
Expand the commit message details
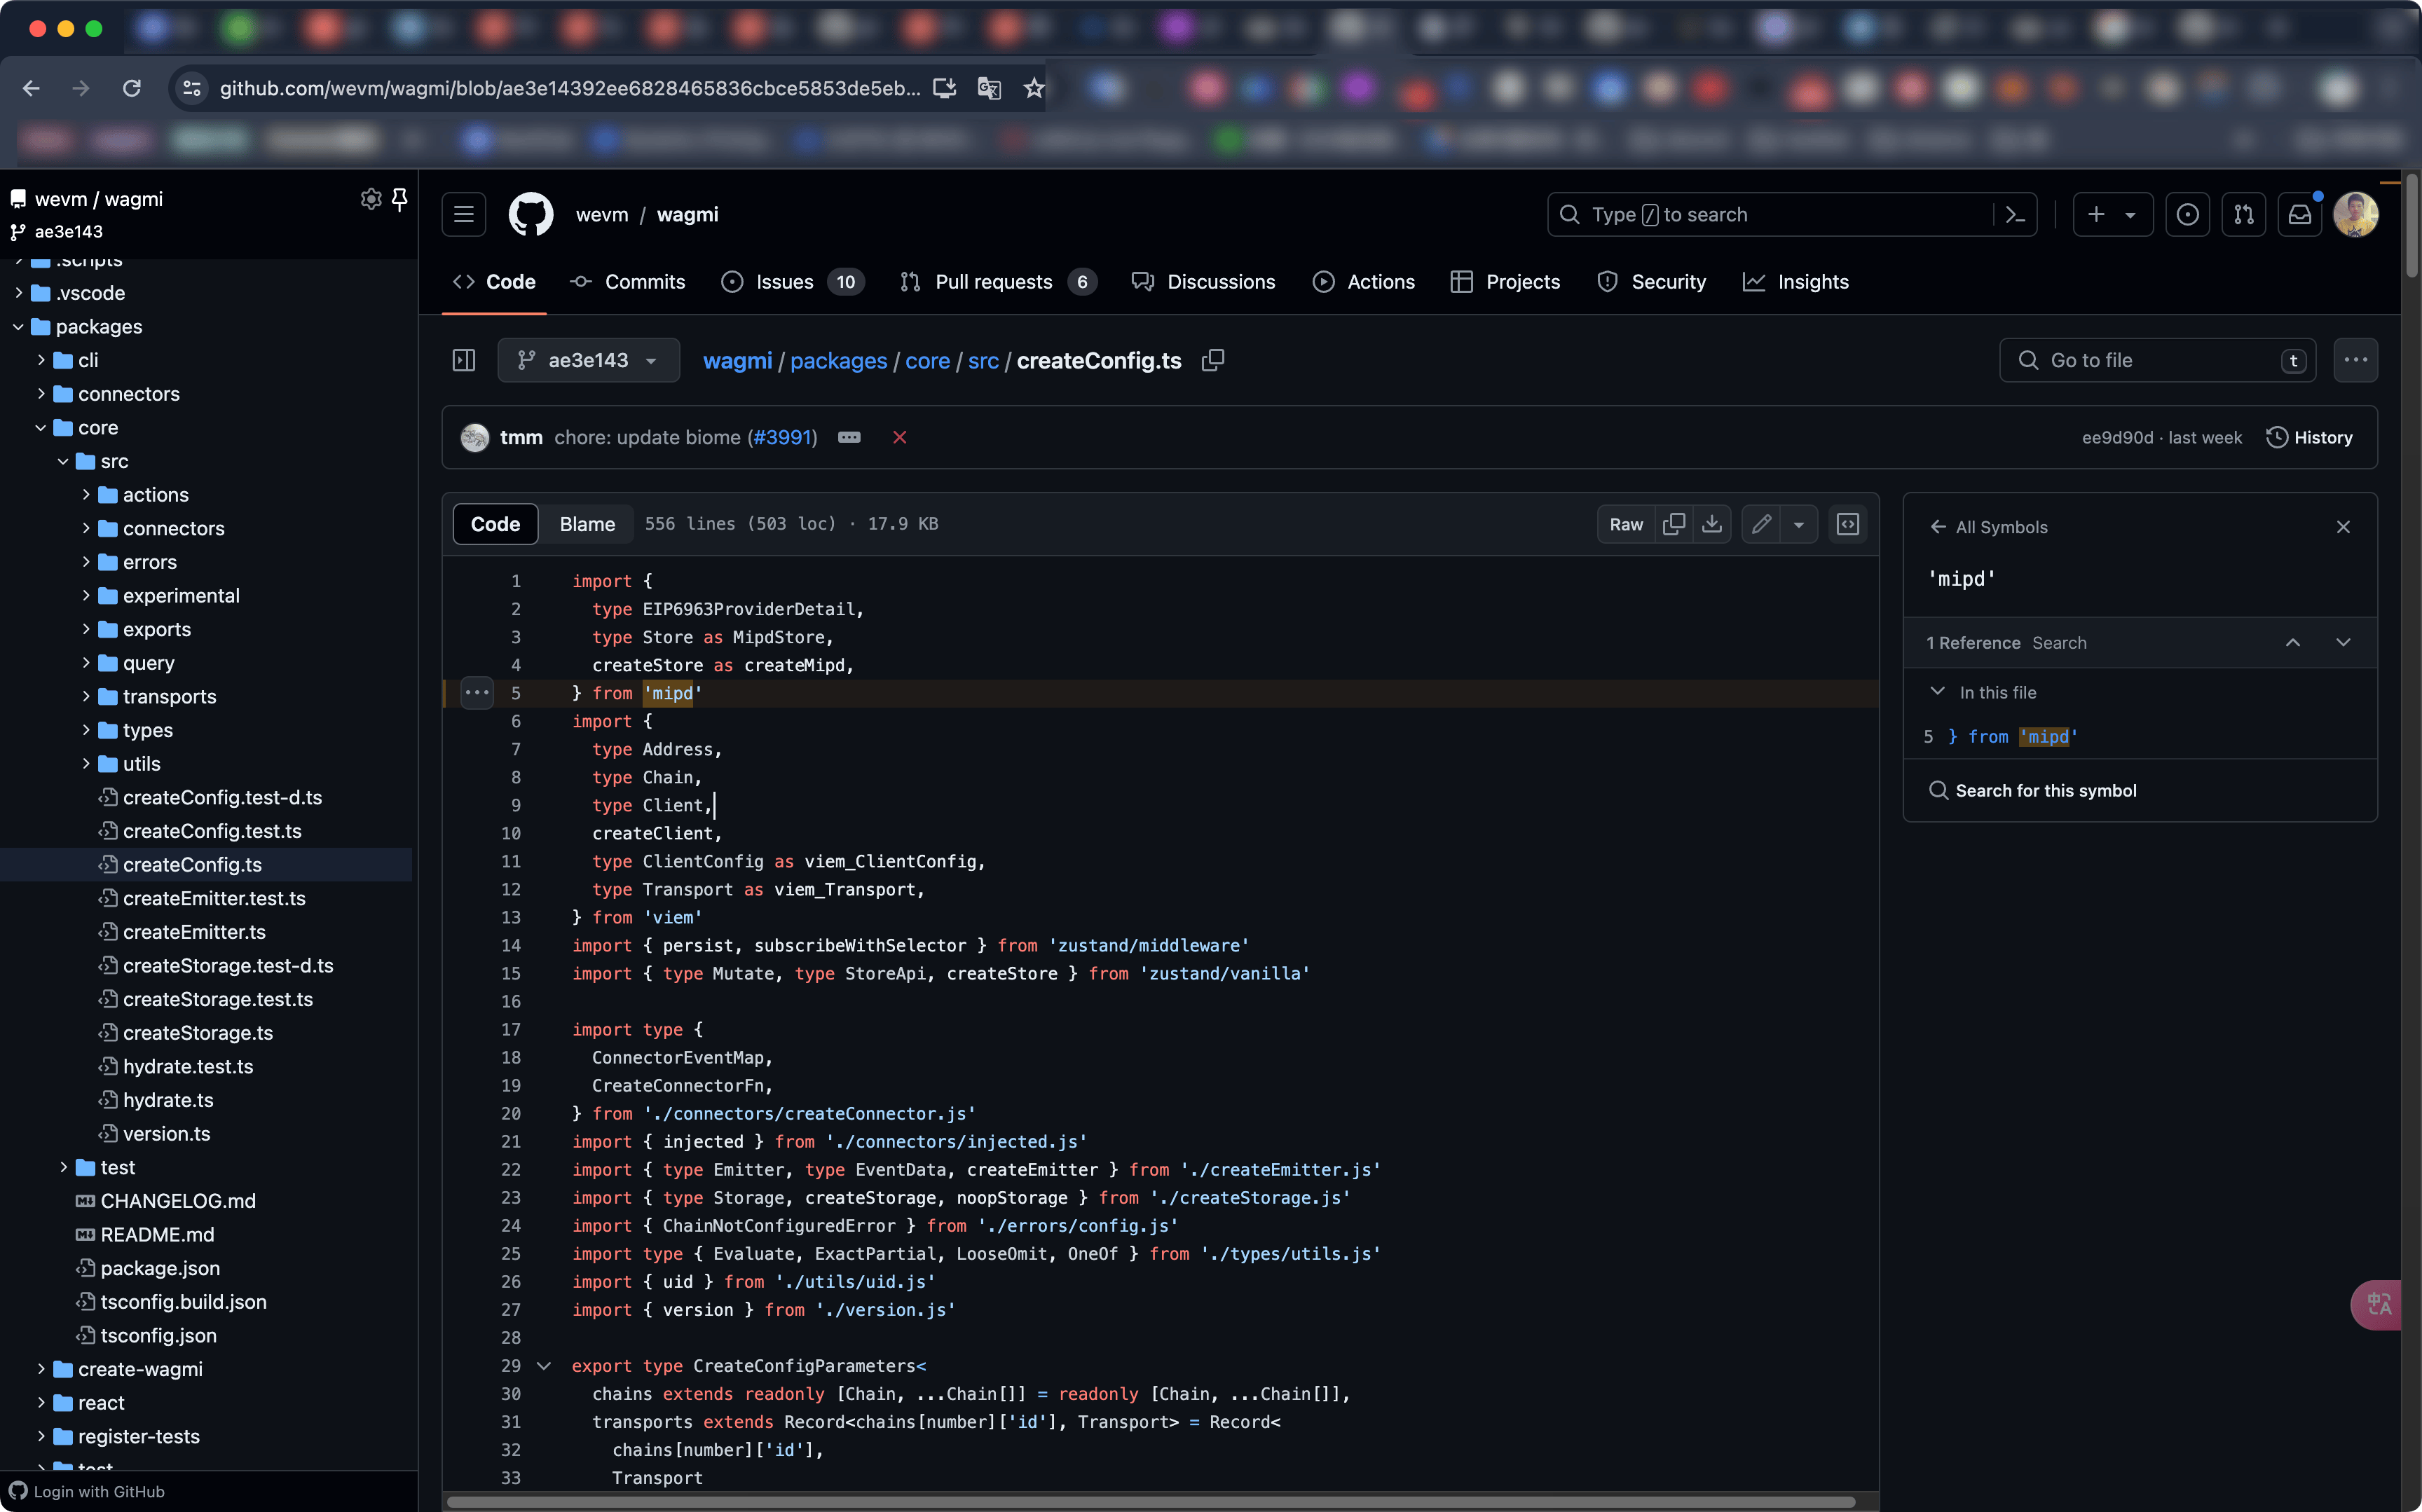[x=849, y=437]
